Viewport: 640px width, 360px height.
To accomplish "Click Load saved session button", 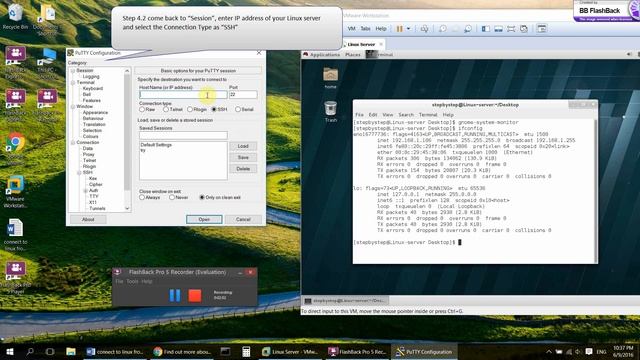I will tap(243, 146).
